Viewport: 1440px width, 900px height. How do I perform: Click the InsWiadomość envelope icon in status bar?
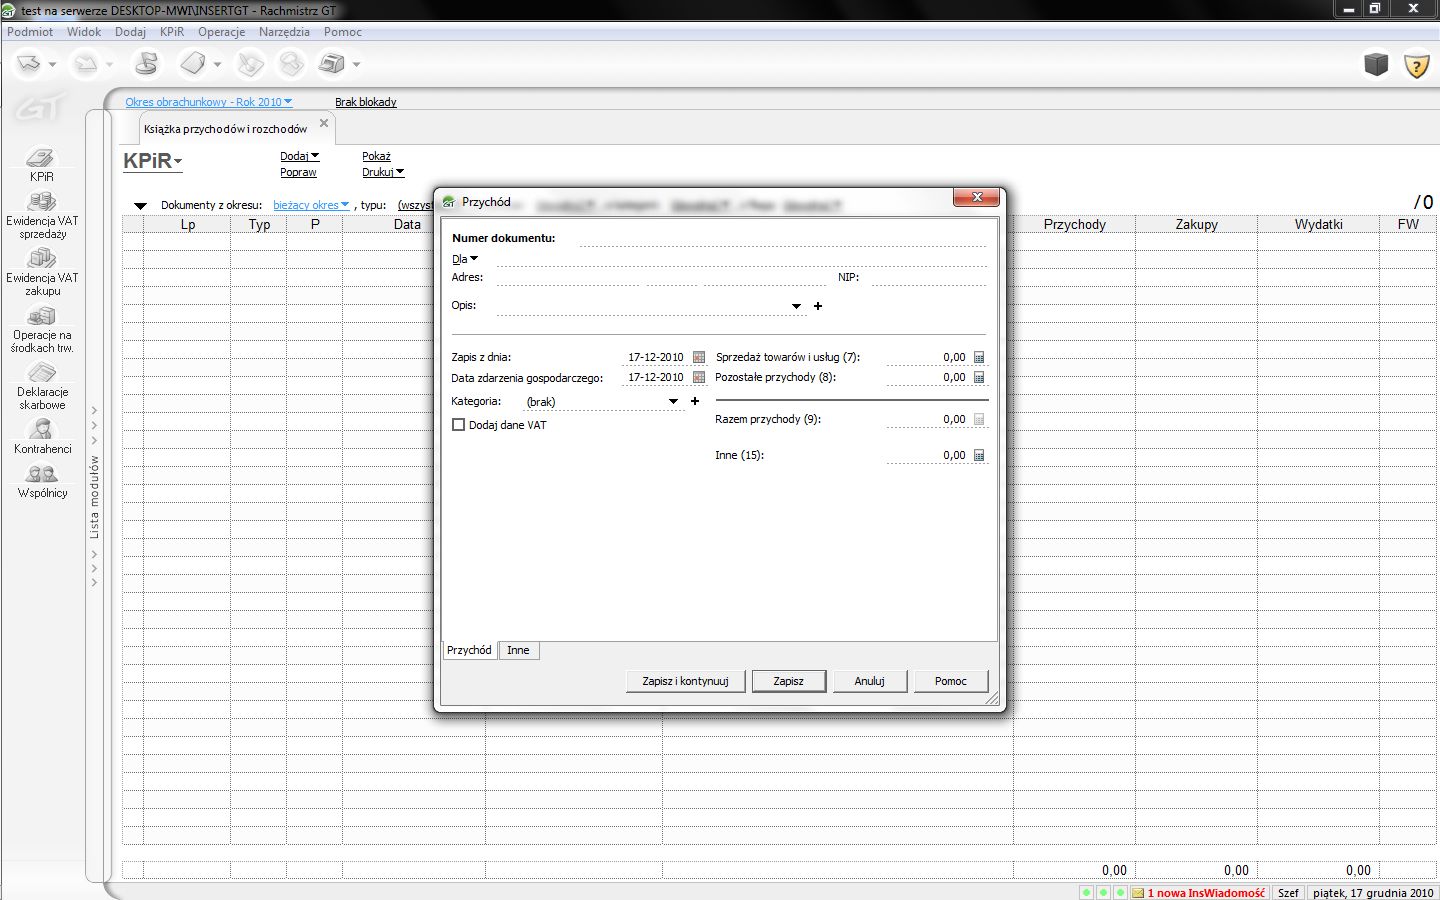[x=1138, y=893]
